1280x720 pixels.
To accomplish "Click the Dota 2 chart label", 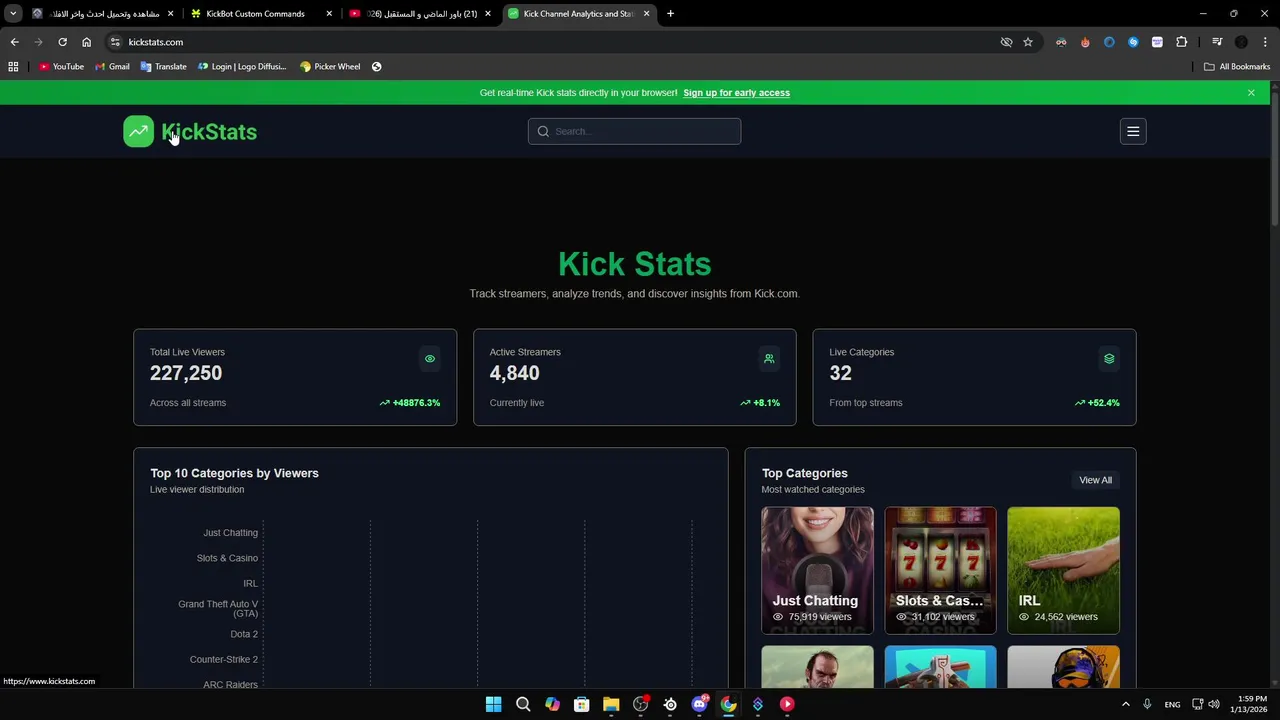I will point(244,634).
